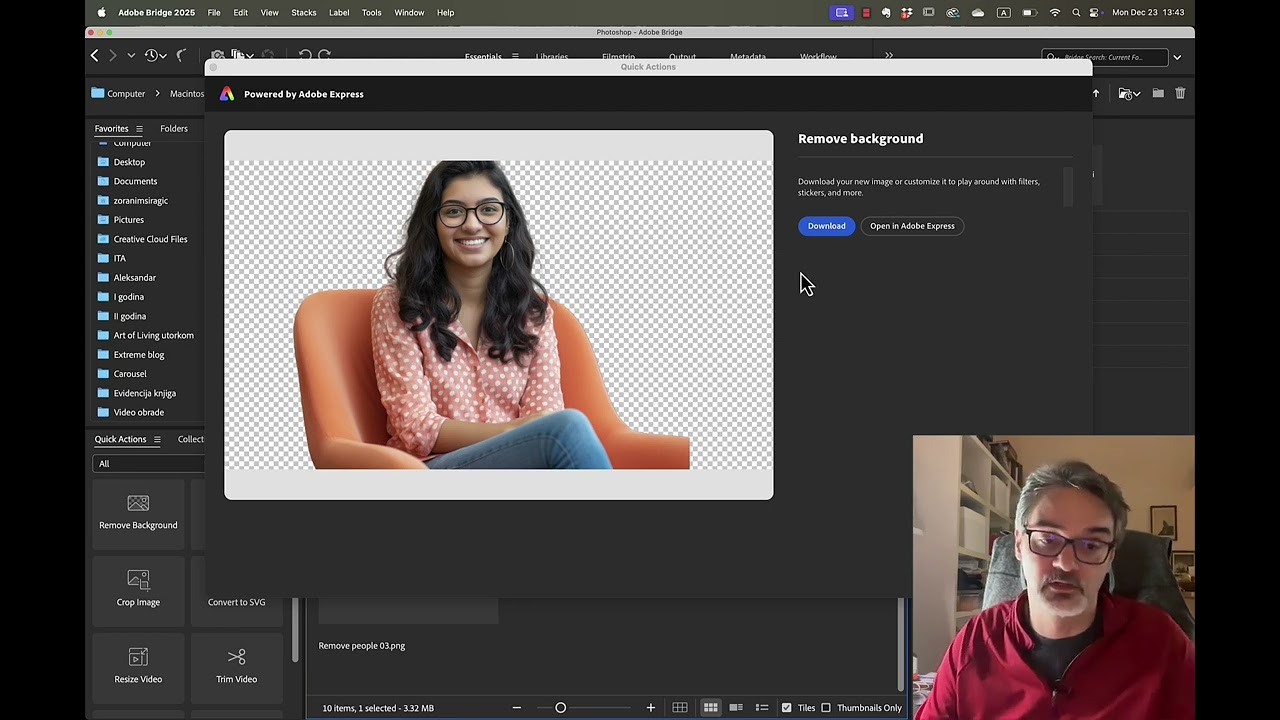The width and height of the screenshot is (1280, 720).
Task: Rotate 90 degrees clockwise icon
Action: click(324, 56)
